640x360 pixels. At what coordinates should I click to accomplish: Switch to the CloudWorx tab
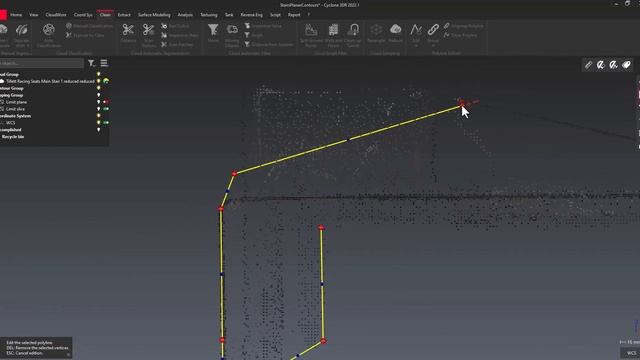coord(56,15)
